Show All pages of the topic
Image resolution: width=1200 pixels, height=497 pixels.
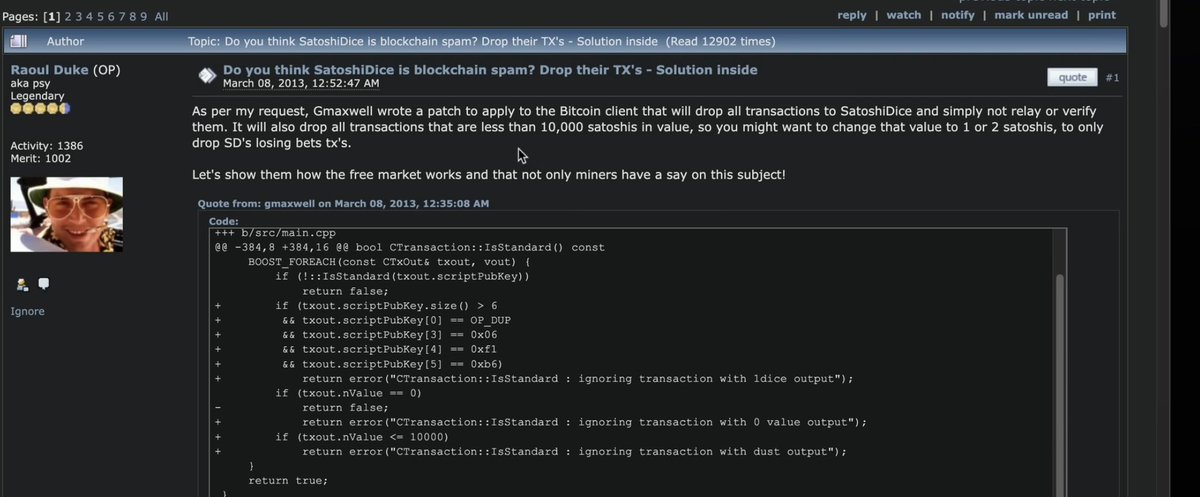click(161, 17)
